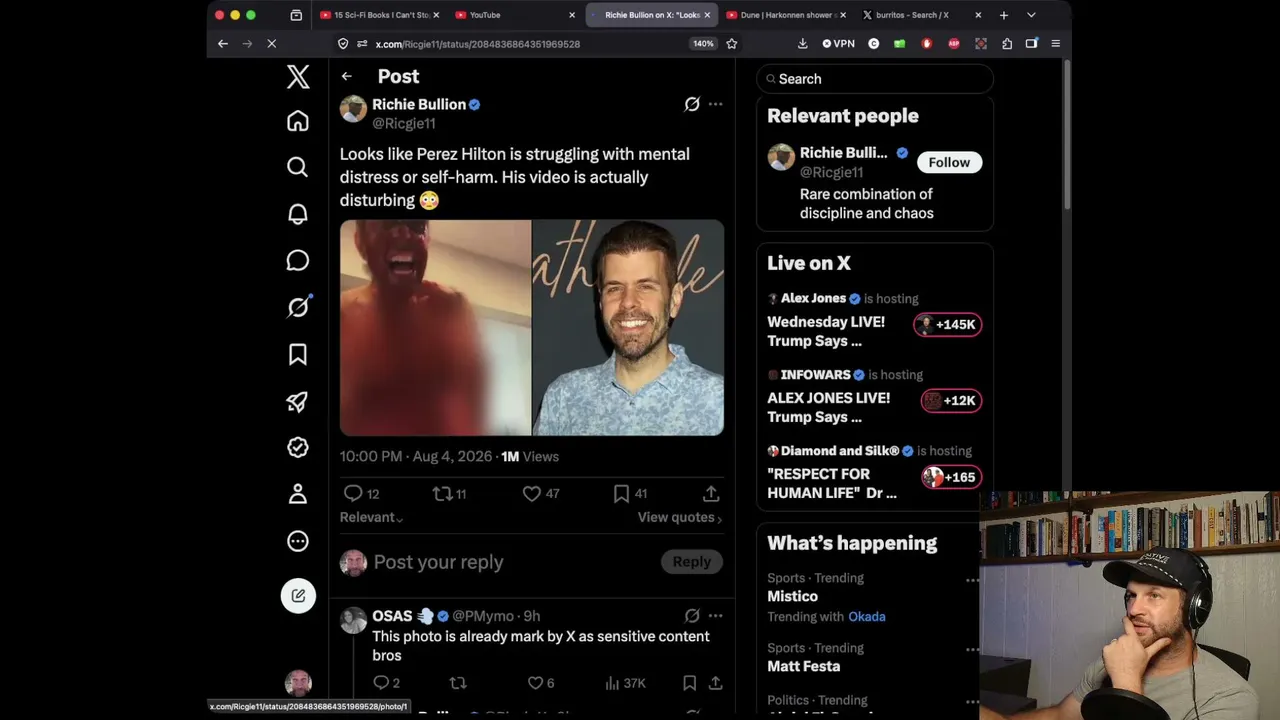Open more options on Richie Bullion's post
Image resolution: width=1280 pixels, height=720 pixels.
(715, 104)
